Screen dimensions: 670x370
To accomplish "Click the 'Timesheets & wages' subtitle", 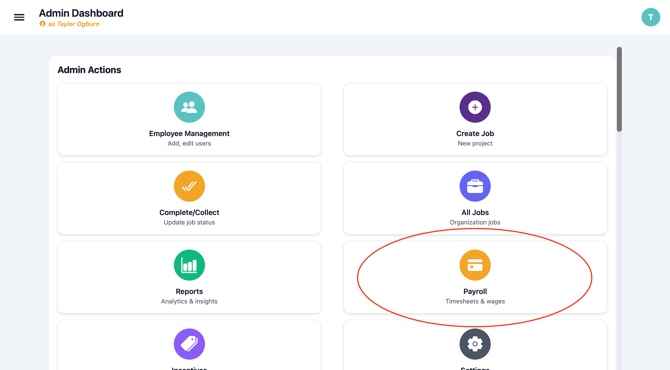I will 475,302.
